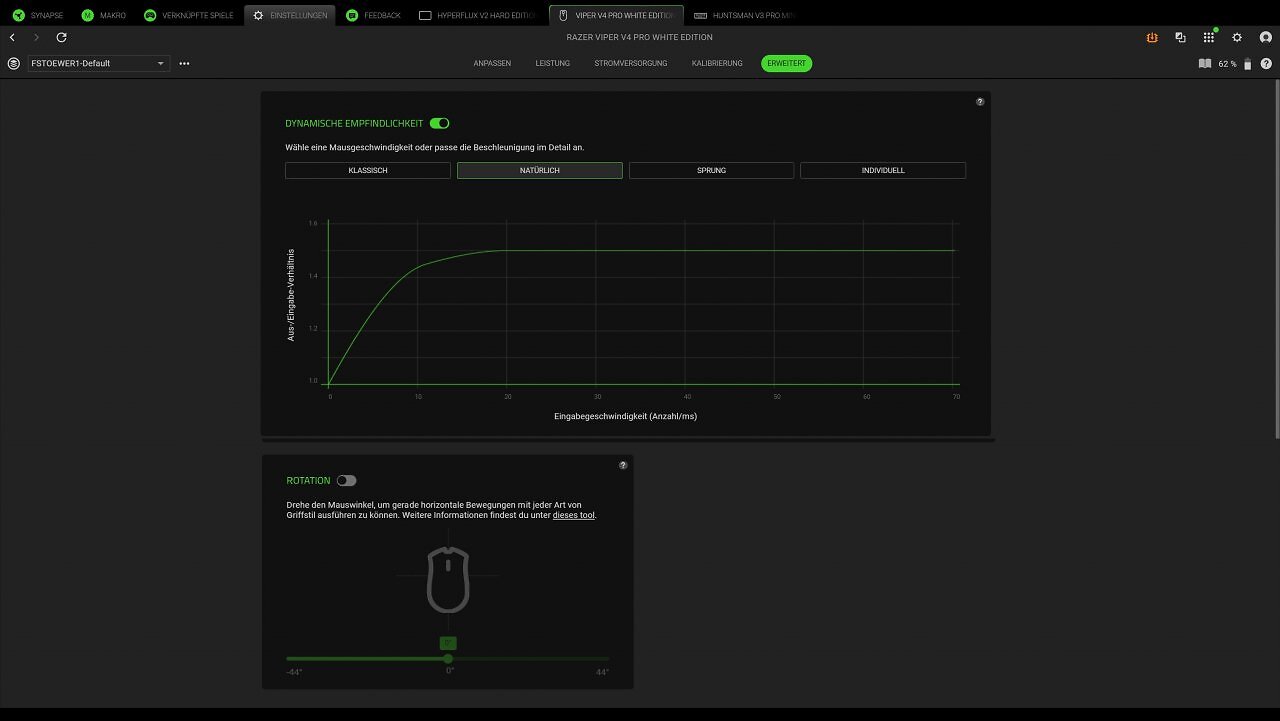Open the profile options three-dot menu
The width and height of the screenshot is (1280, 721).
click(184, 63)
